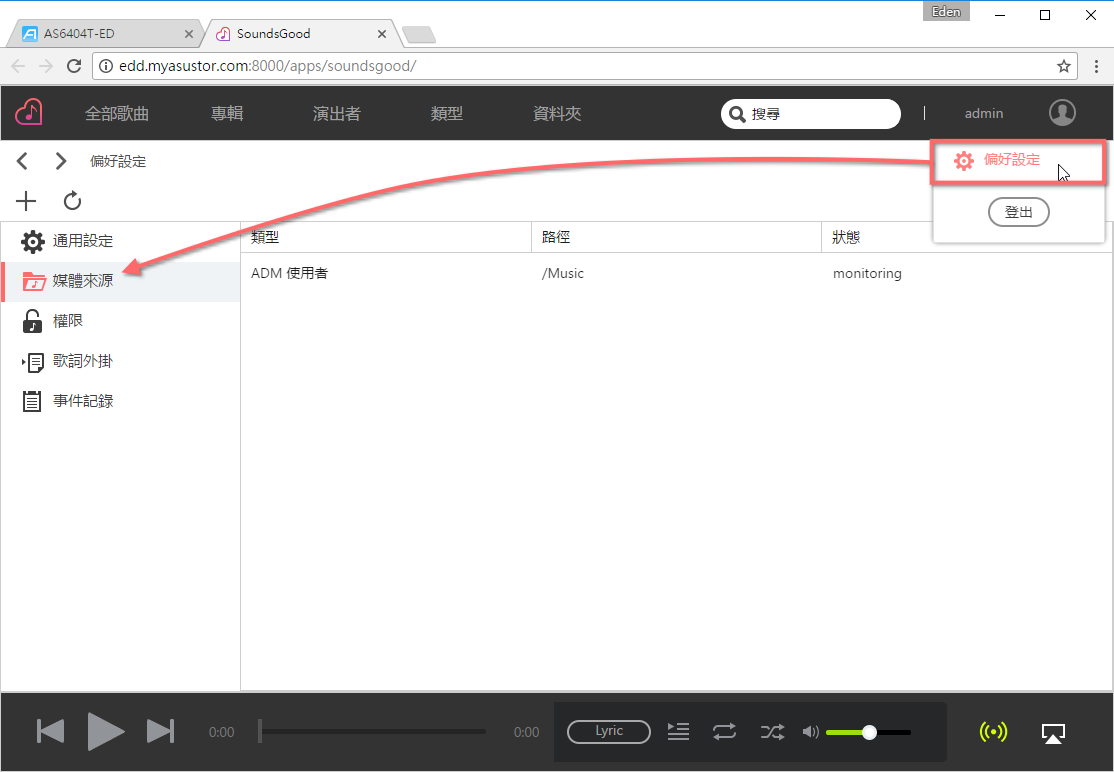Screen dimensions: 1114x772
Task: Open 權限 permissions settings
Action: pos(121,321)
